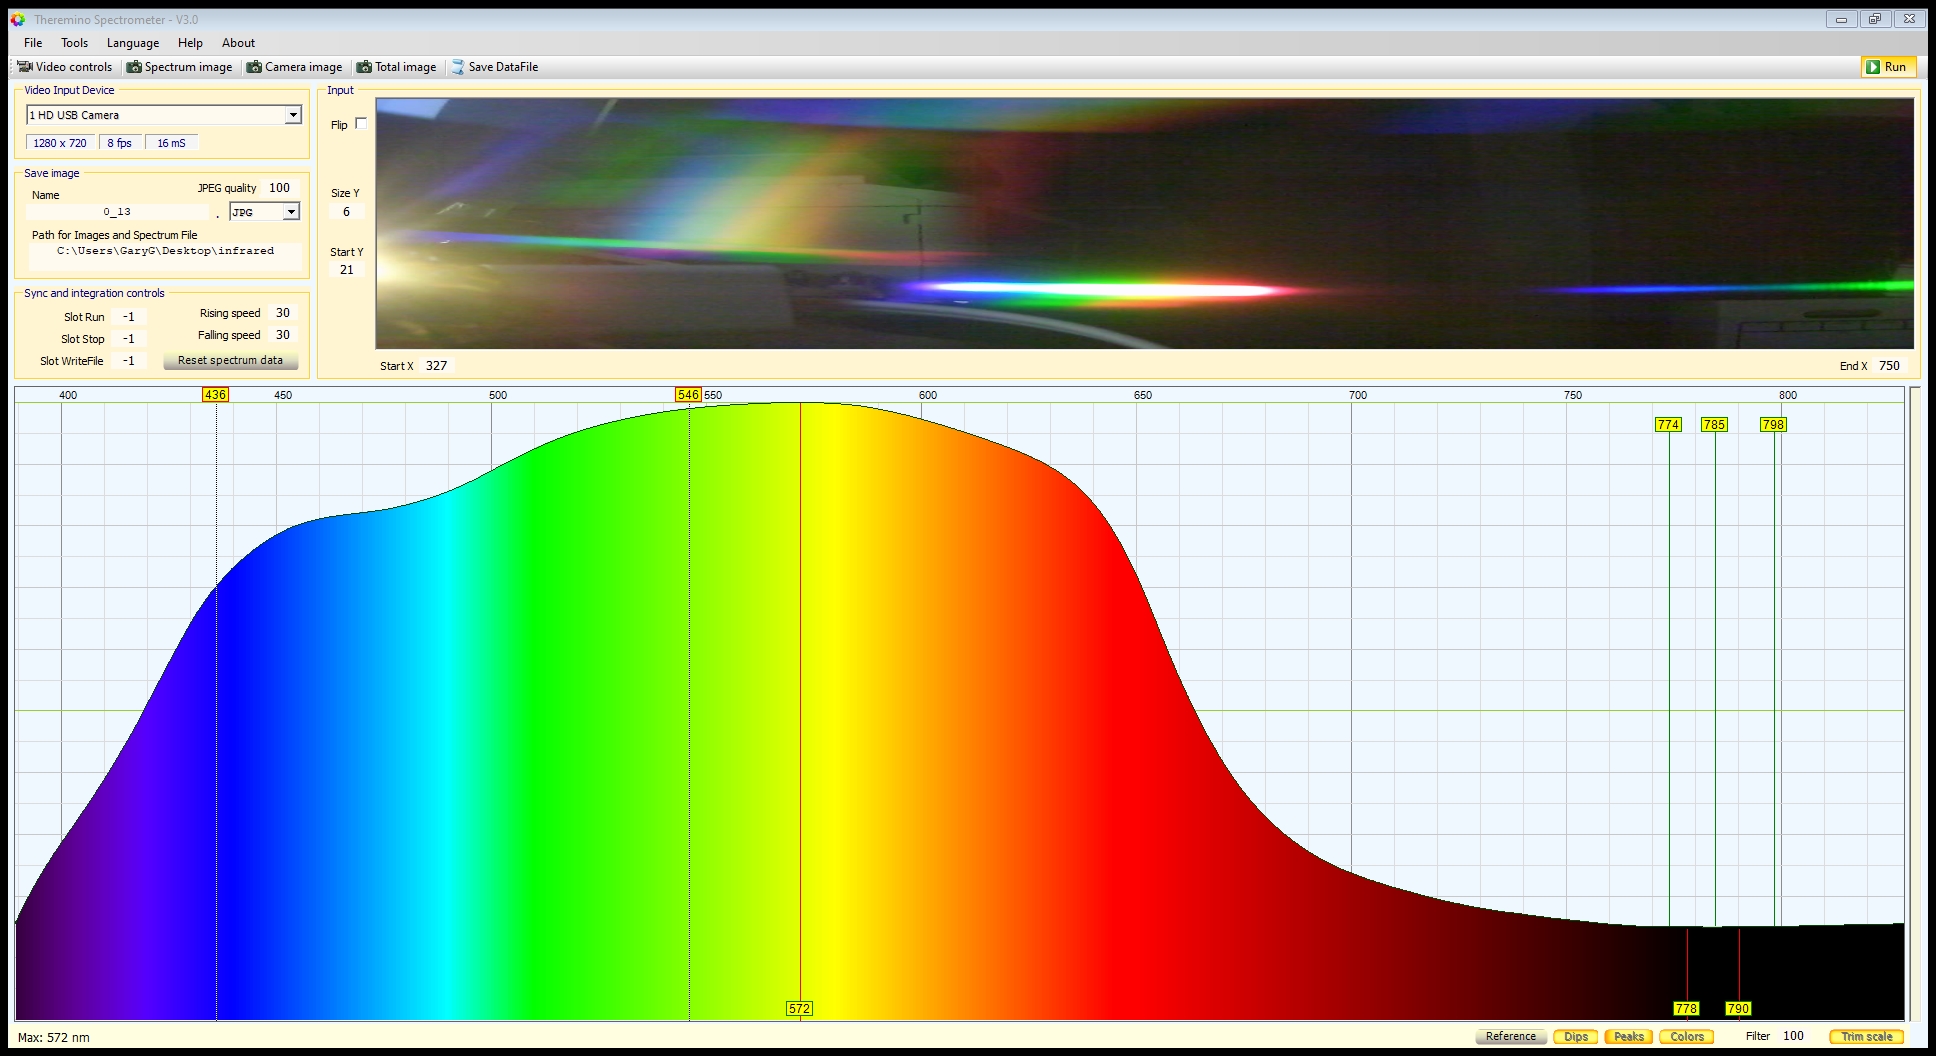The height and width of the screenshot is (1056, 1936).
Task: Toggle the Colors display button
Action: pos(1686,1036)
